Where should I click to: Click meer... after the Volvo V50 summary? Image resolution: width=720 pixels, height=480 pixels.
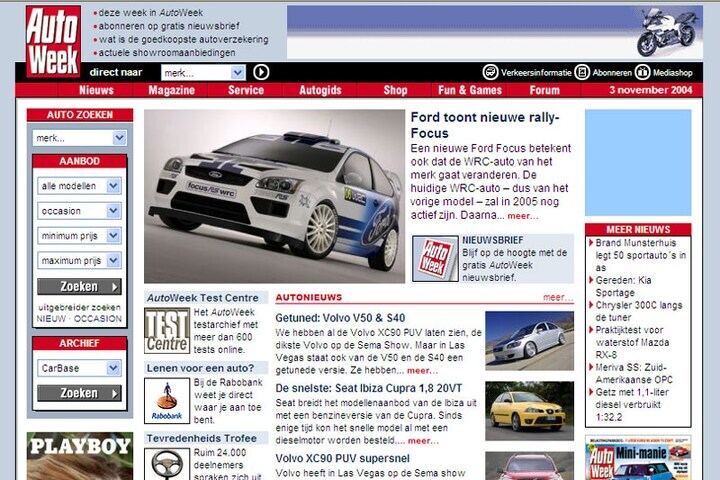click(422, 370)
